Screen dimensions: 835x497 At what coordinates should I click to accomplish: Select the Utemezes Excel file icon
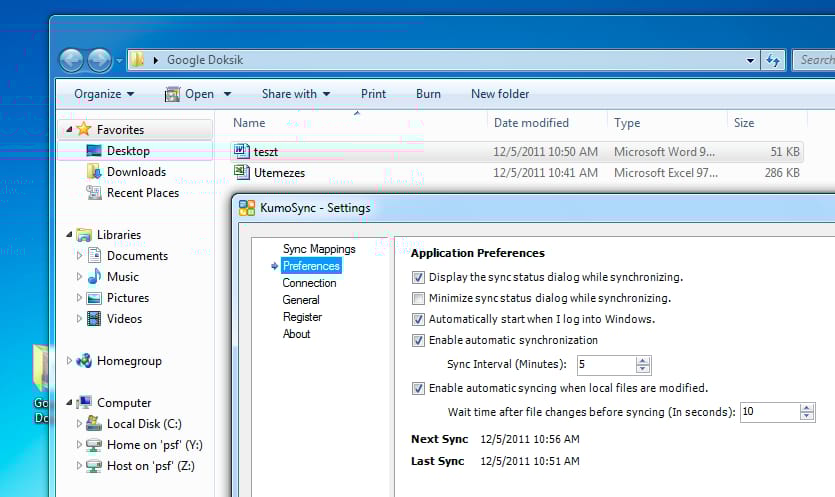coord(241,172)
